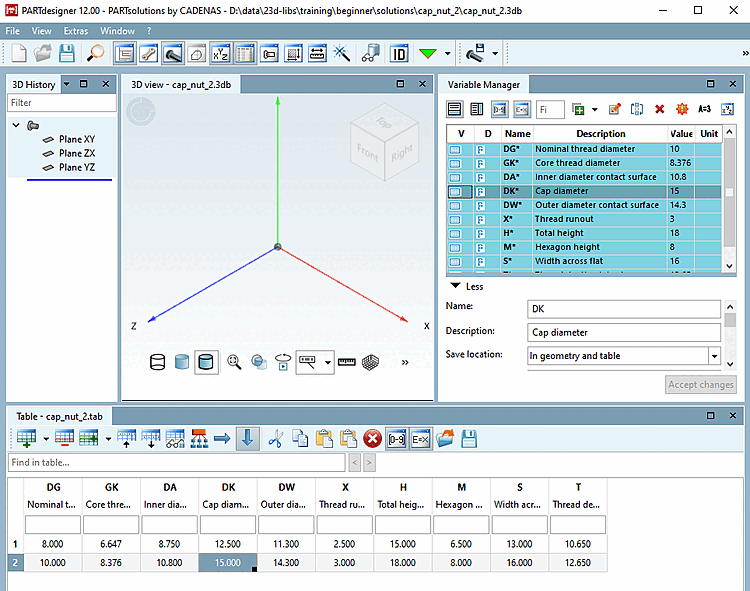
Task: Open the Window menu
Action: [117, 31]
